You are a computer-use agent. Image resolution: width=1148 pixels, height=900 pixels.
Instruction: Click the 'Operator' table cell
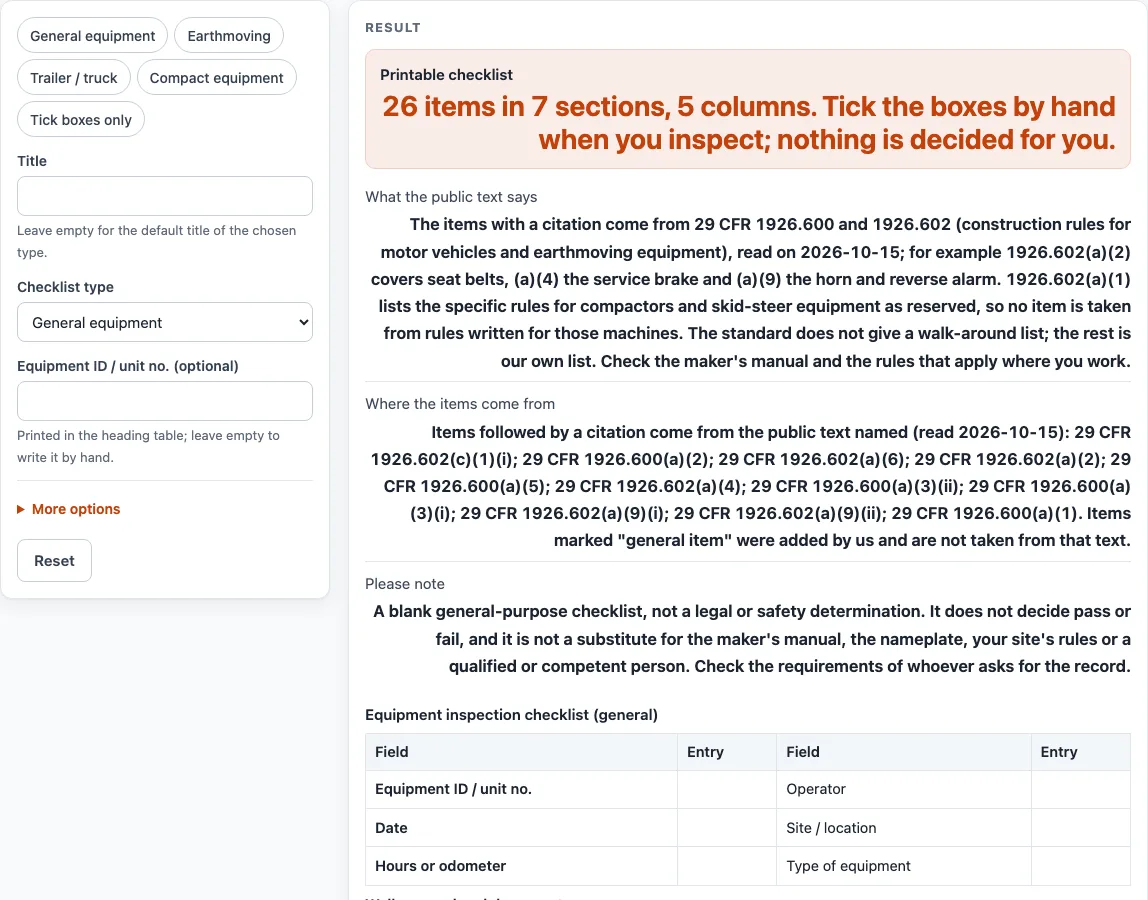click(903, 789)
